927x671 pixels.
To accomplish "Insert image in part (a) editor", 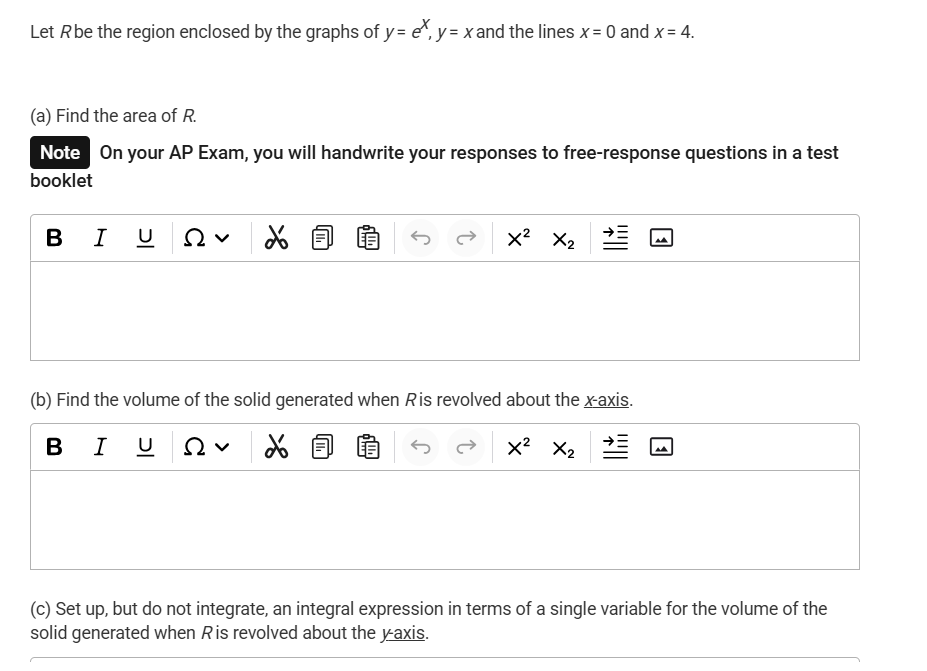I will click(661, 238).
